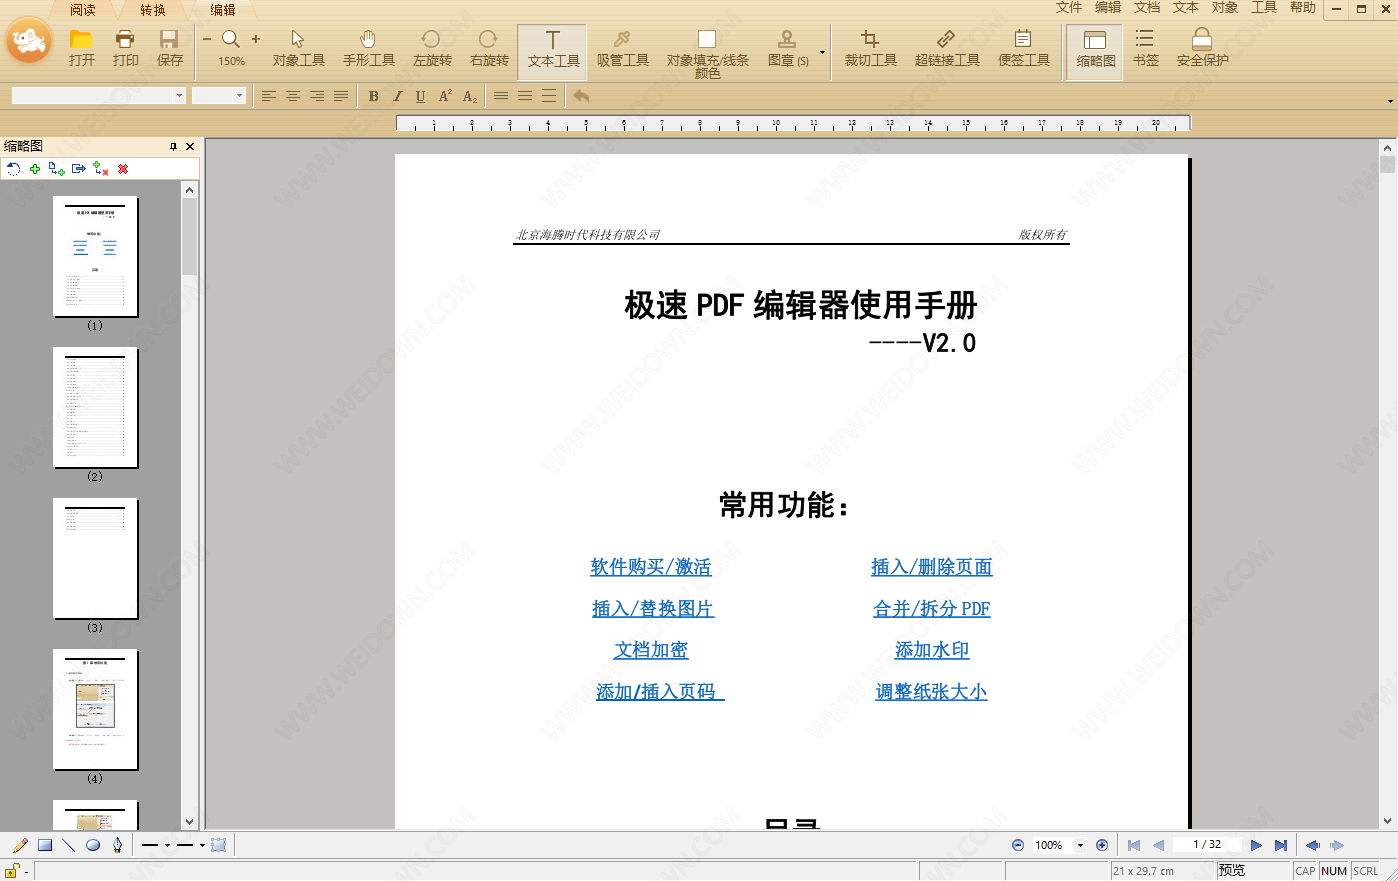Toggle underline formatting
The width and height of the screenshot is (1398, 881).
(420, 96)
